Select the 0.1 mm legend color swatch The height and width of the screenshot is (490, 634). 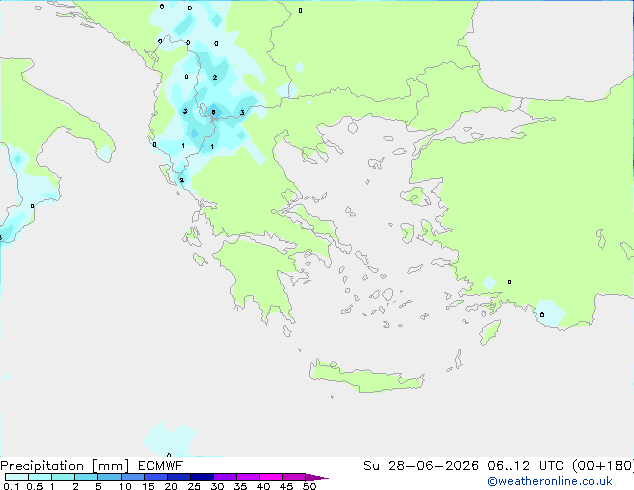coord(17,477)
